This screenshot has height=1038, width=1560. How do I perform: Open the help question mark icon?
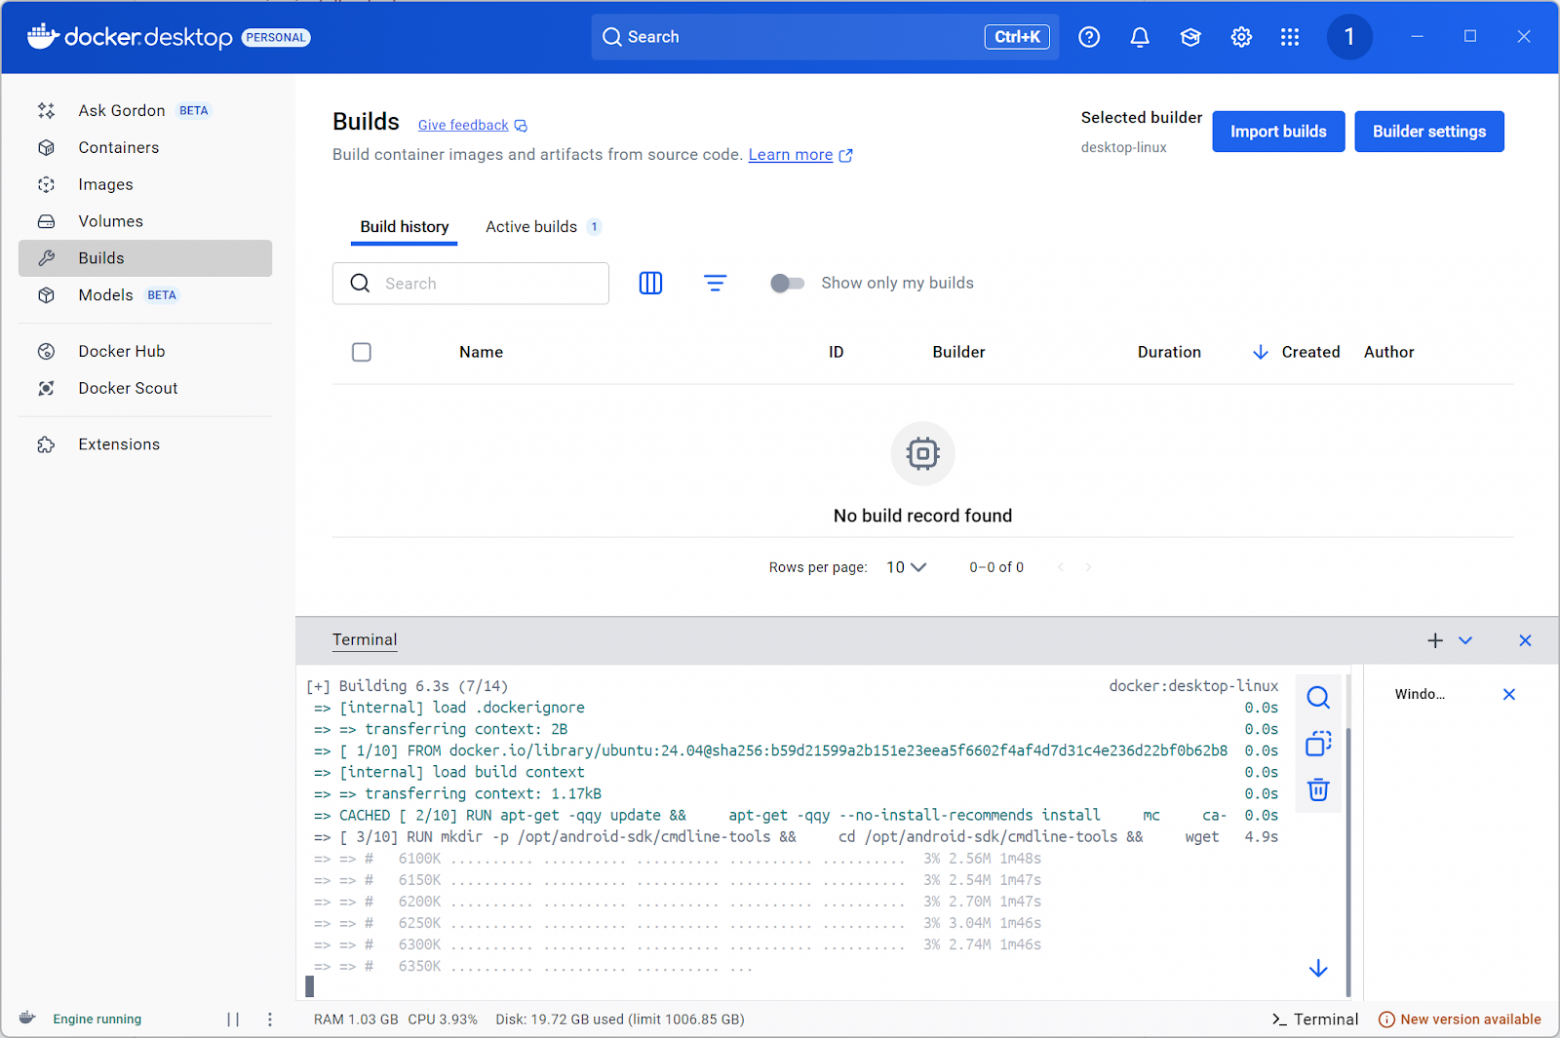[1089, 37]
